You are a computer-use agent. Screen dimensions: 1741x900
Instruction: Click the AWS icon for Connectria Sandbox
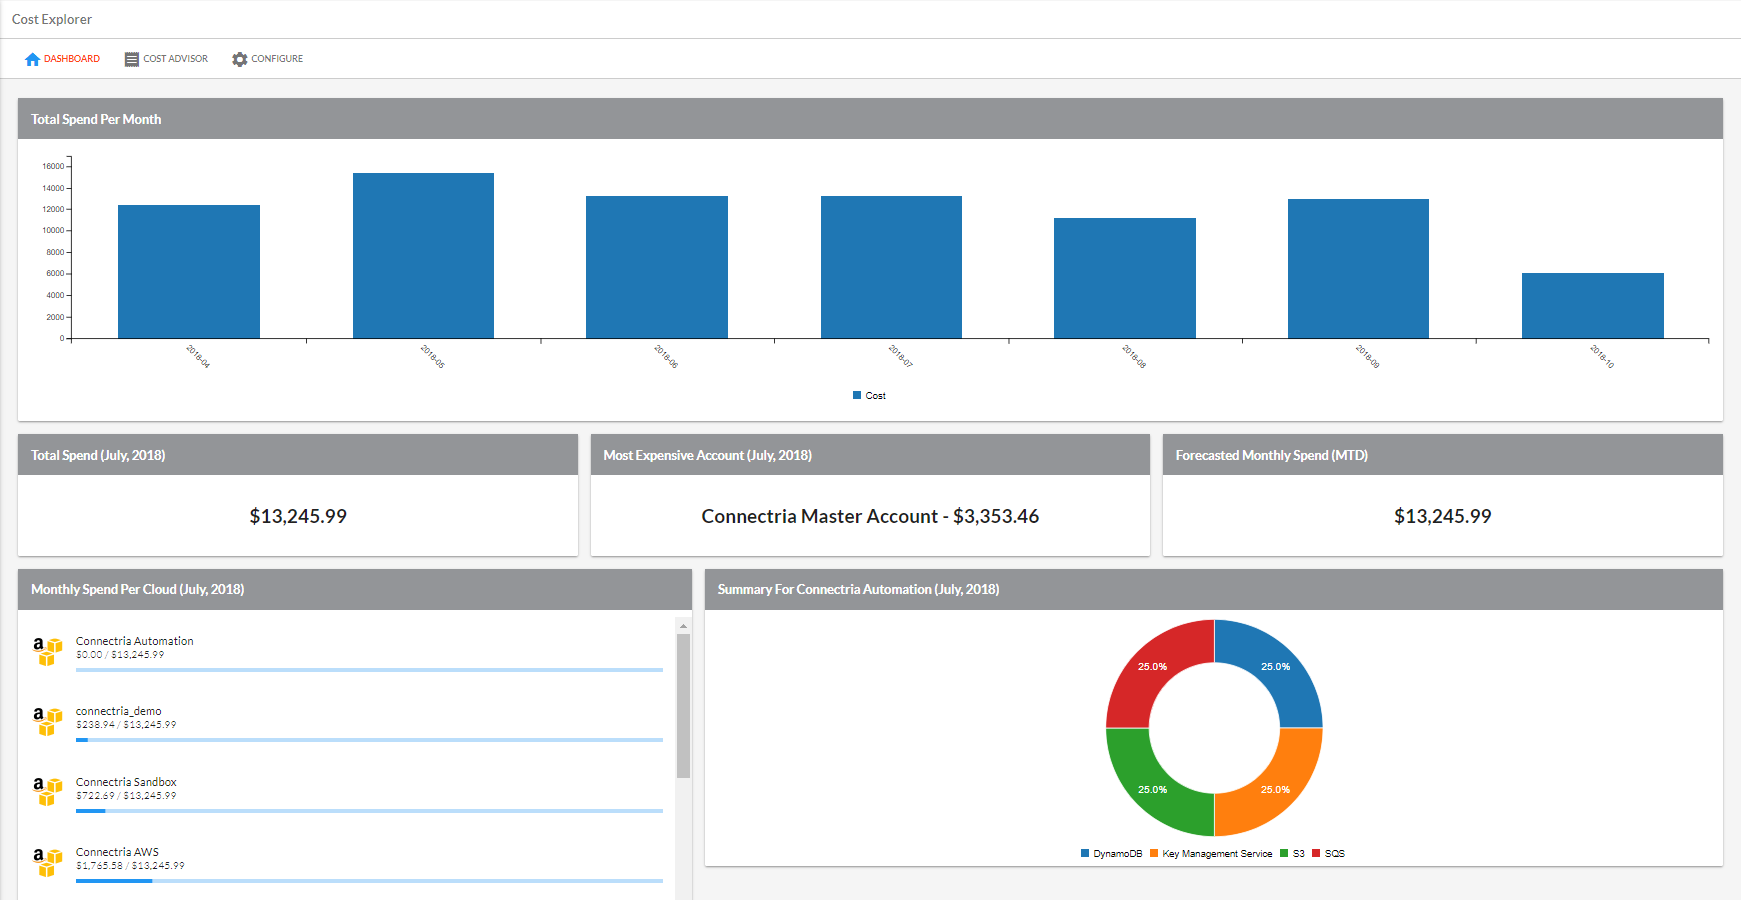[x=47, y=792]
